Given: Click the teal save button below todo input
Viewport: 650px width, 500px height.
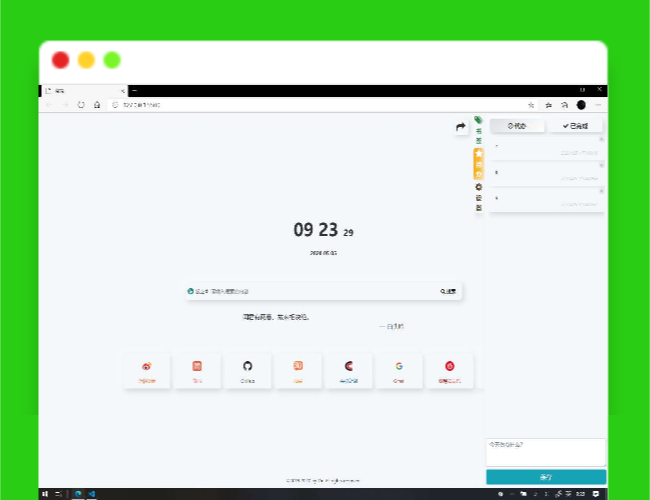Looking at the screenshot, I should click(546, 477).
